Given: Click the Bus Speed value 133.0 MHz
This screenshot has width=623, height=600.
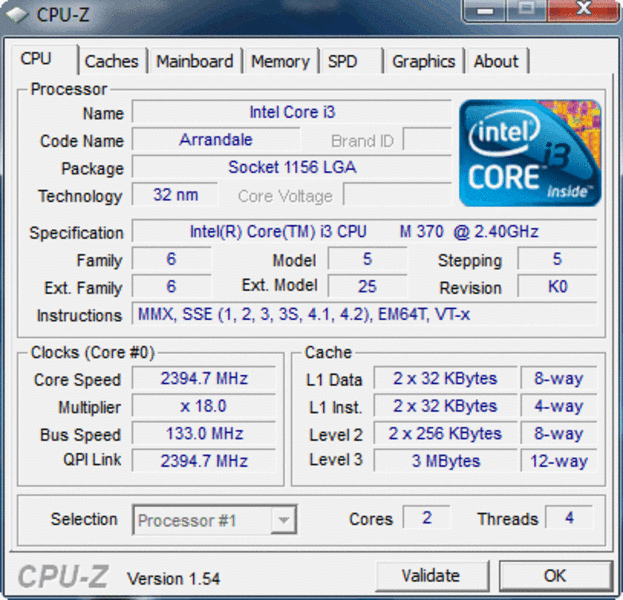Looking at the screenshot, I should [x=204, y=433].
